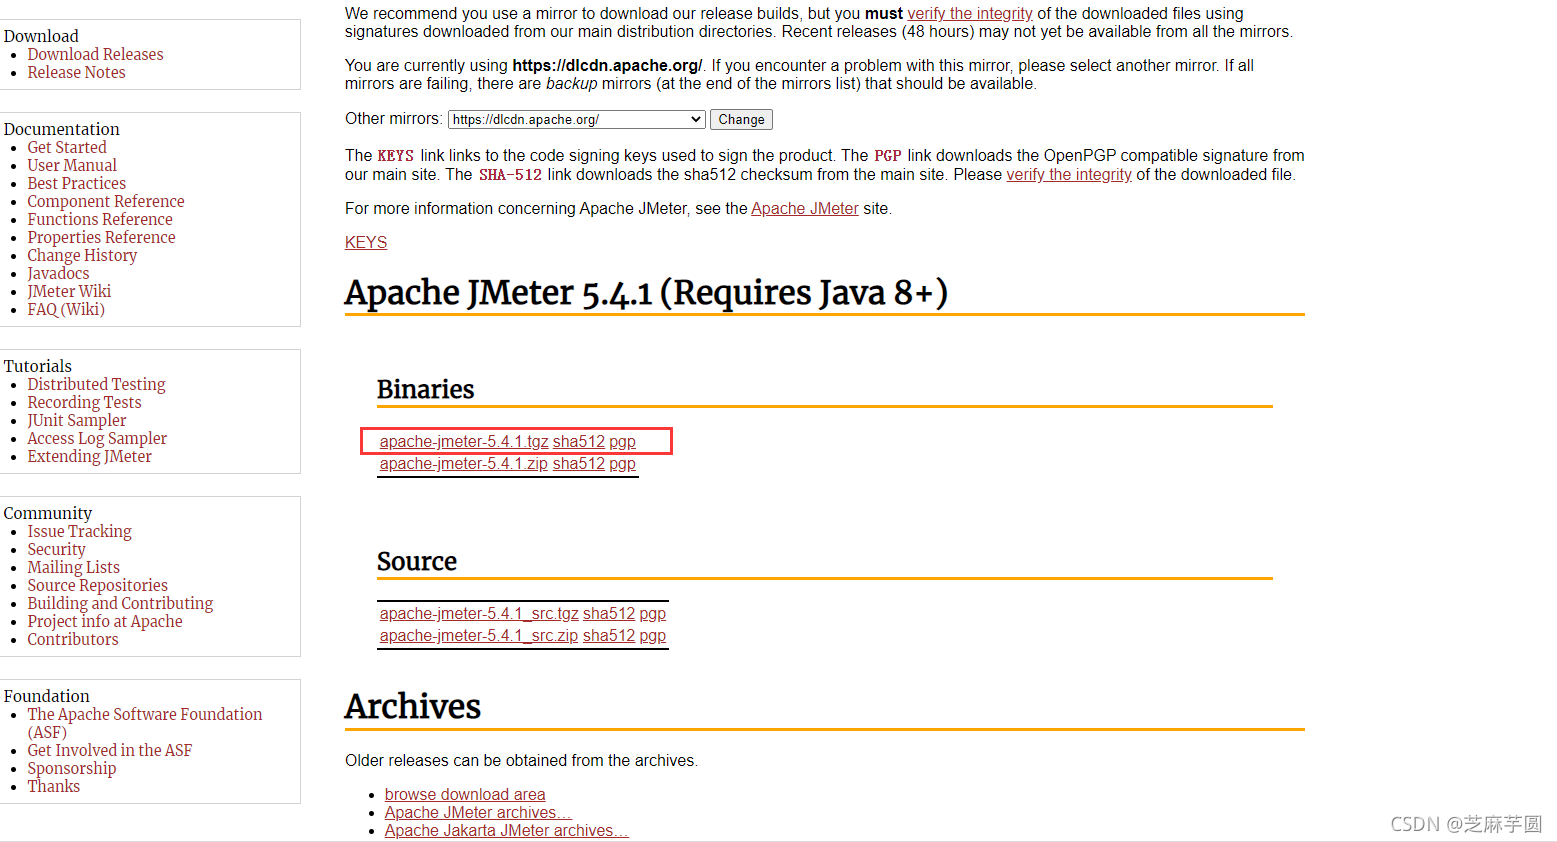
Task: Open the Sponsorship link
Action: point(71,768)
